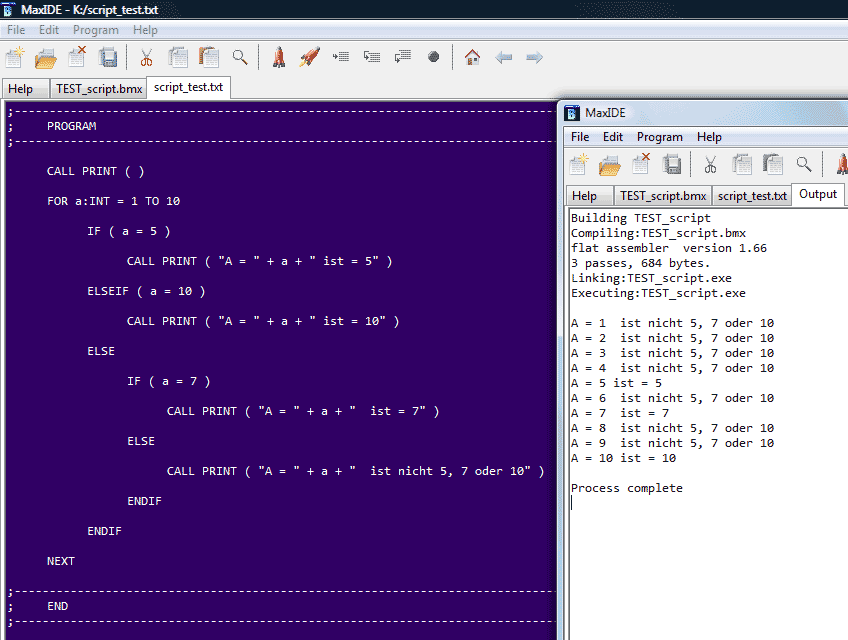Image resolution: width=848 pixels, height=640 pixels.
Task: Click the Forward arrow icon in toolbar
Action: click(534, 57)
